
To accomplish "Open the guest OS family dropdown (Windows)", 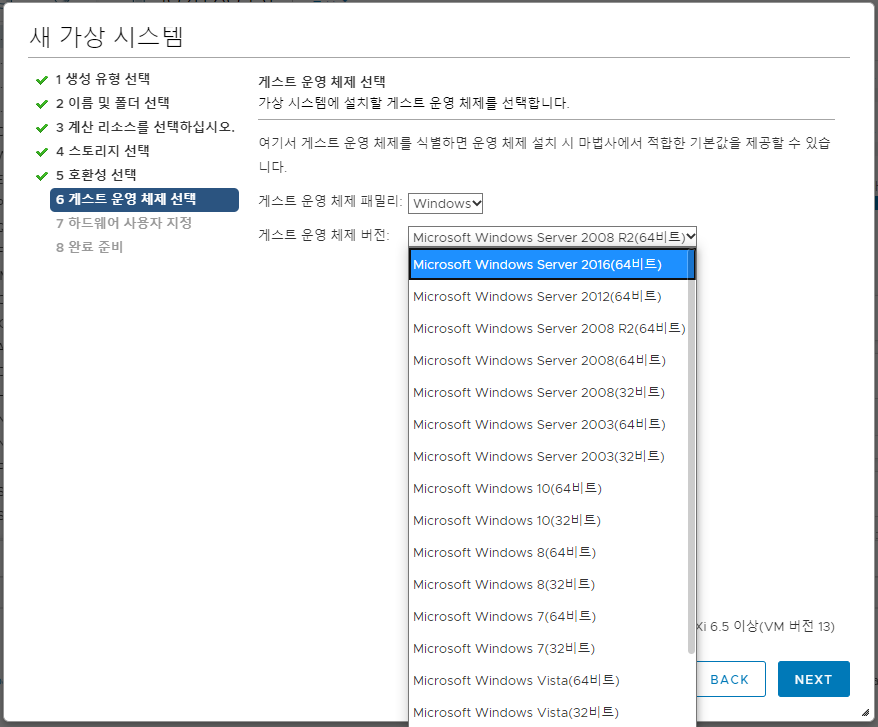I will coord(445,203).
